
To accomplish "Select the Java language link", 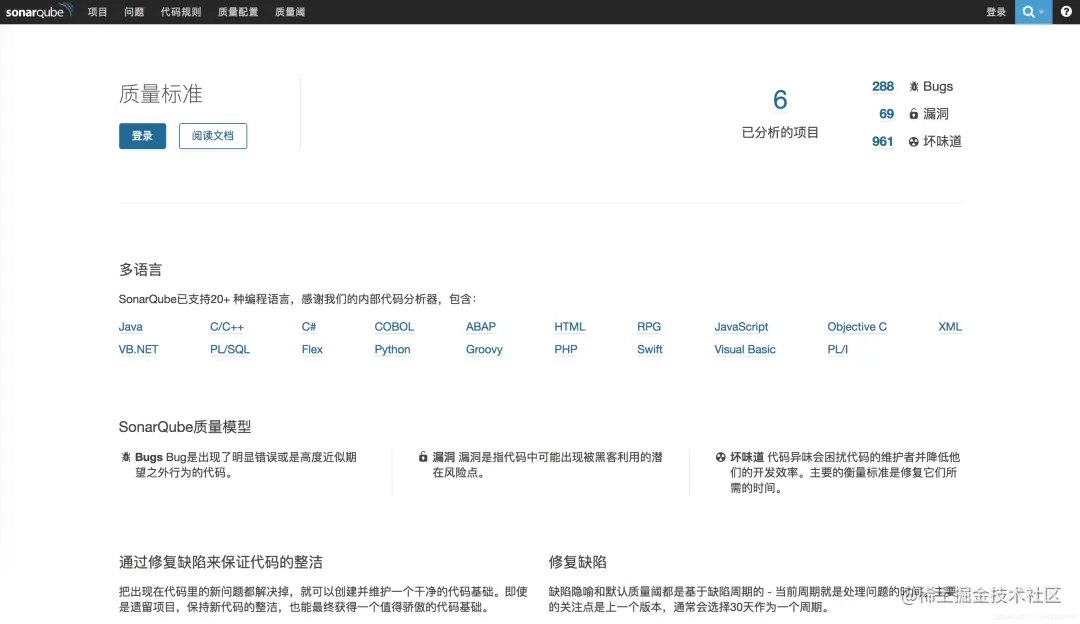I will pos(130,326).
